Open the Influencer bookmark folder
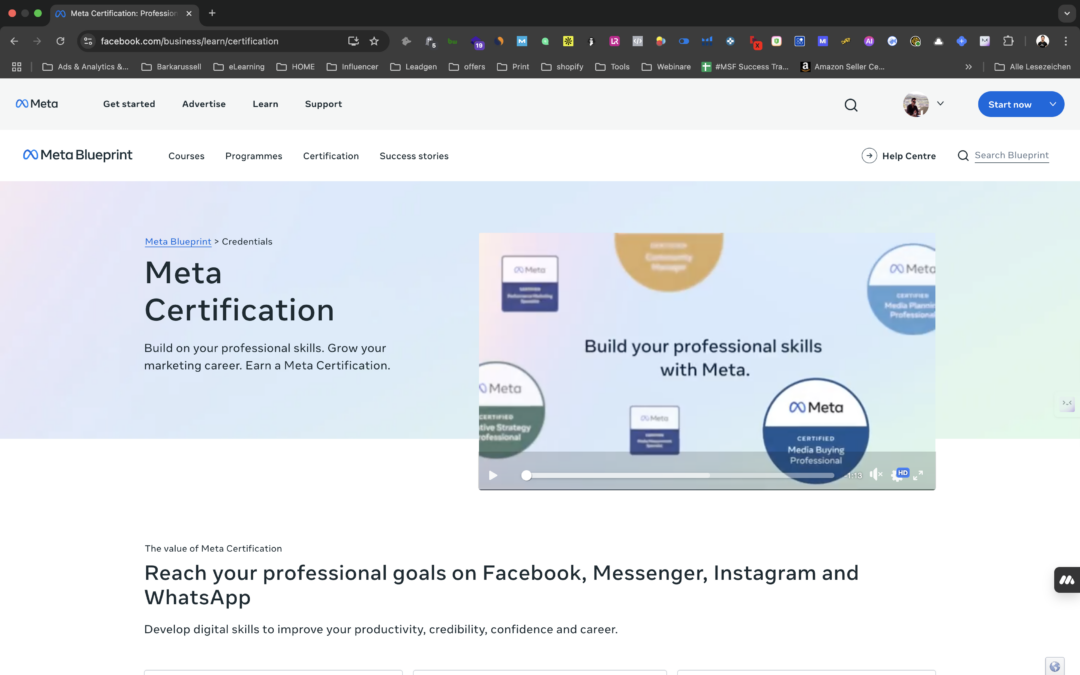The height and width of the screenshot is (675, 1080). pos(353,67)
